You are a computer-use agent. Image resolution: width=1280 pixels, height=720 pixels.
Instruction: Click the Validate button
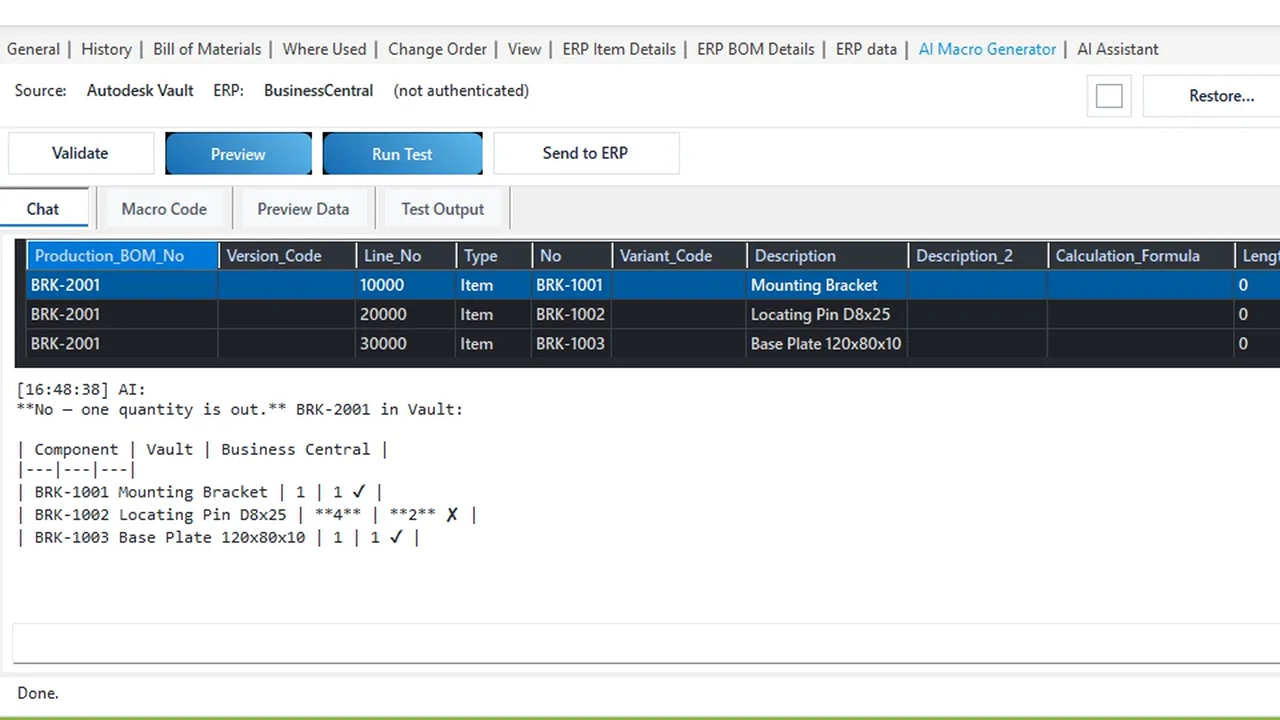80,153
